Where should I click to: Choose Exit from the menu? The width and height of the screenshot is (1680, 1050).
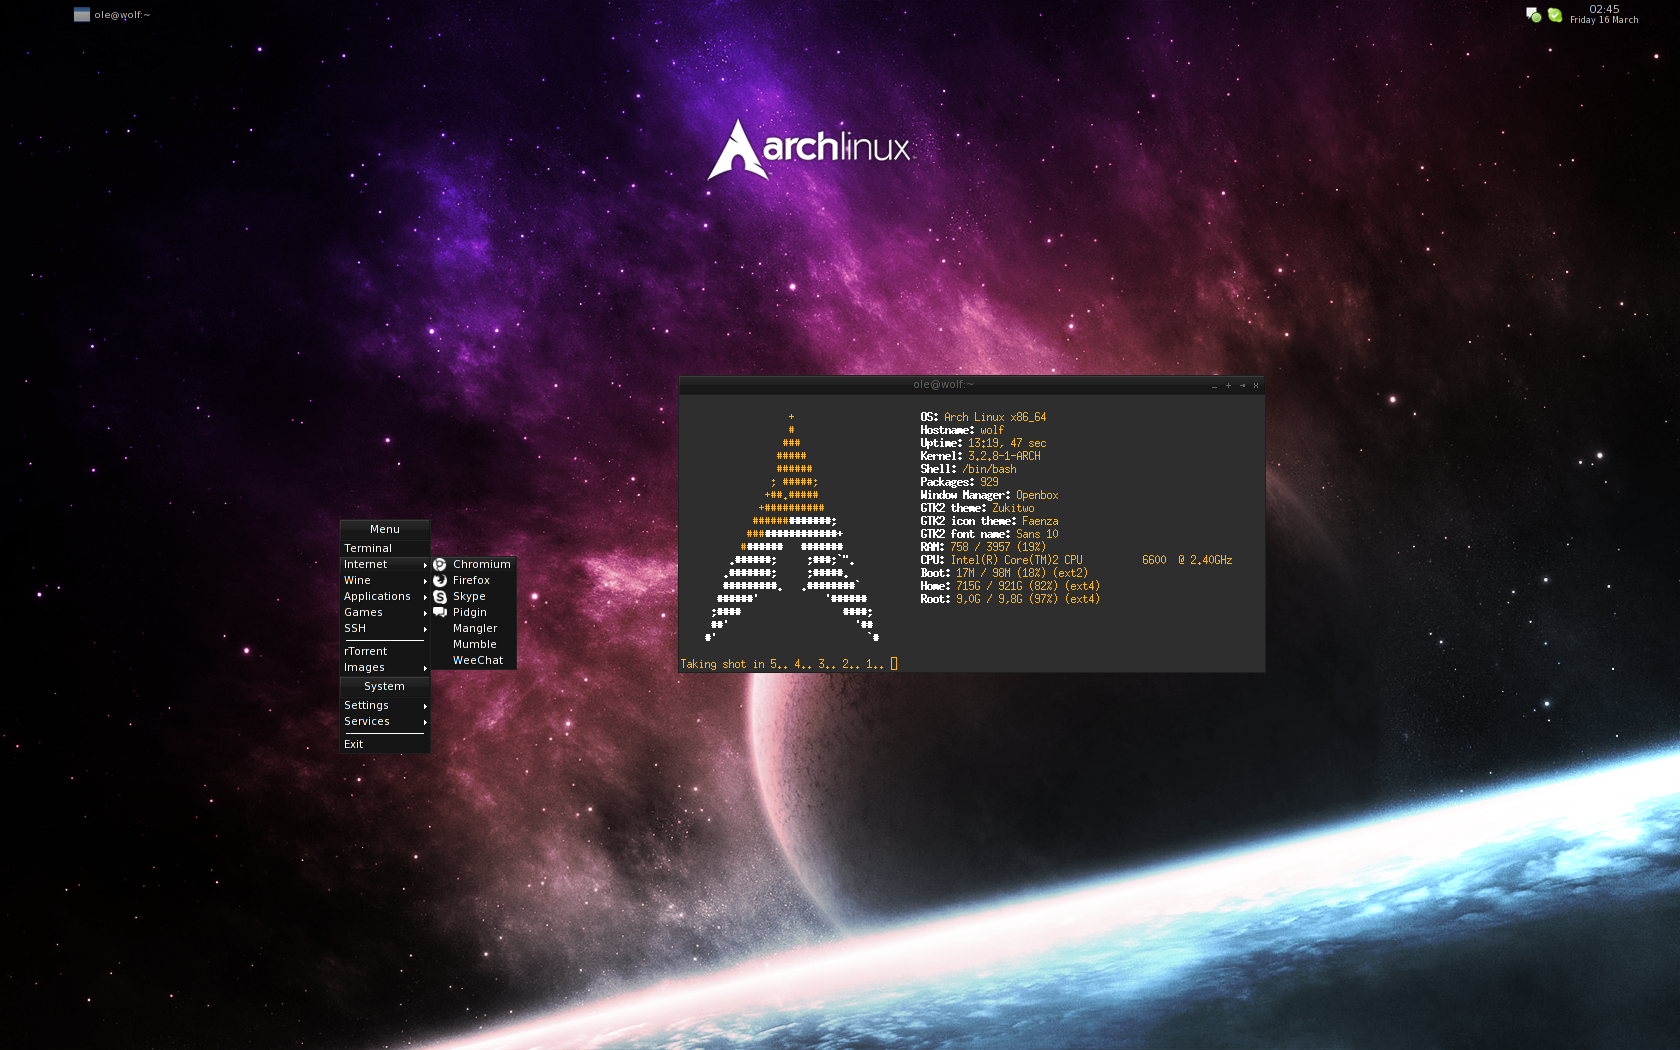(x=385, y=744)
